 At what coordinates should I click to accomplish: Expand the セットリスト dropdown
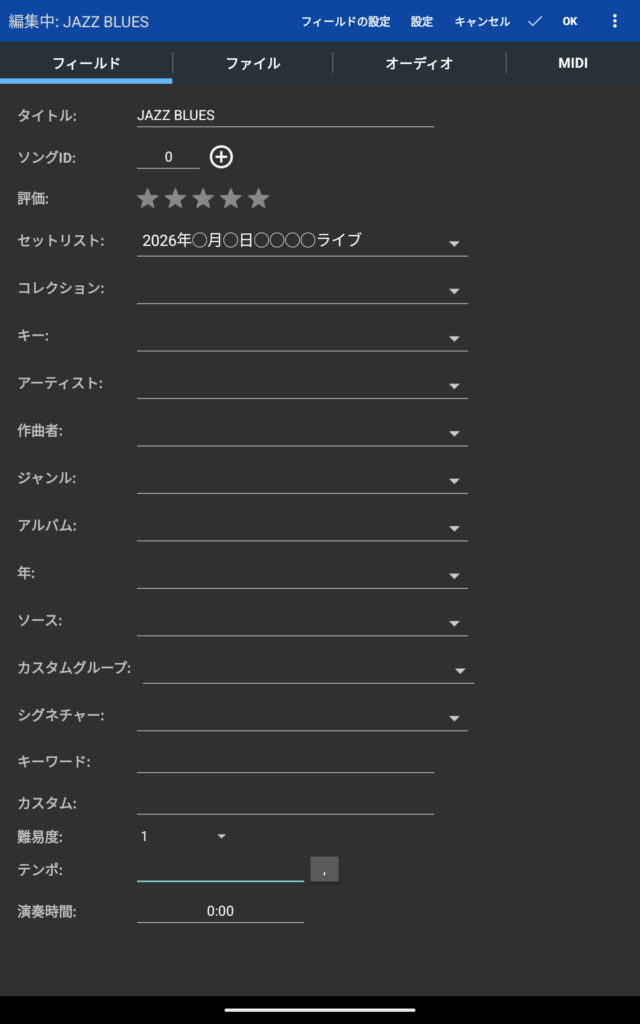454,243
